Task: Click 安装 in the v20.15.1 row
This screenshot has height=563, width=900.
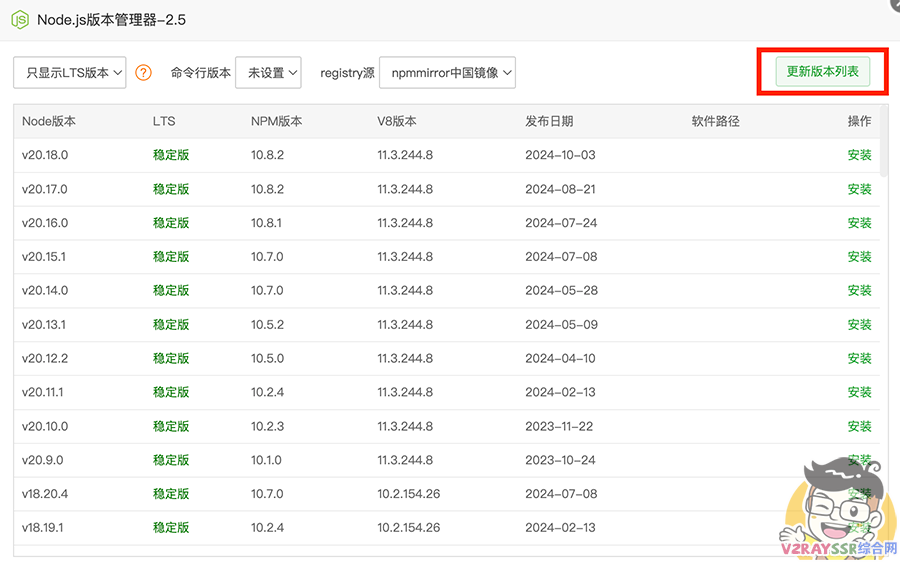Action: click(859, 257)
